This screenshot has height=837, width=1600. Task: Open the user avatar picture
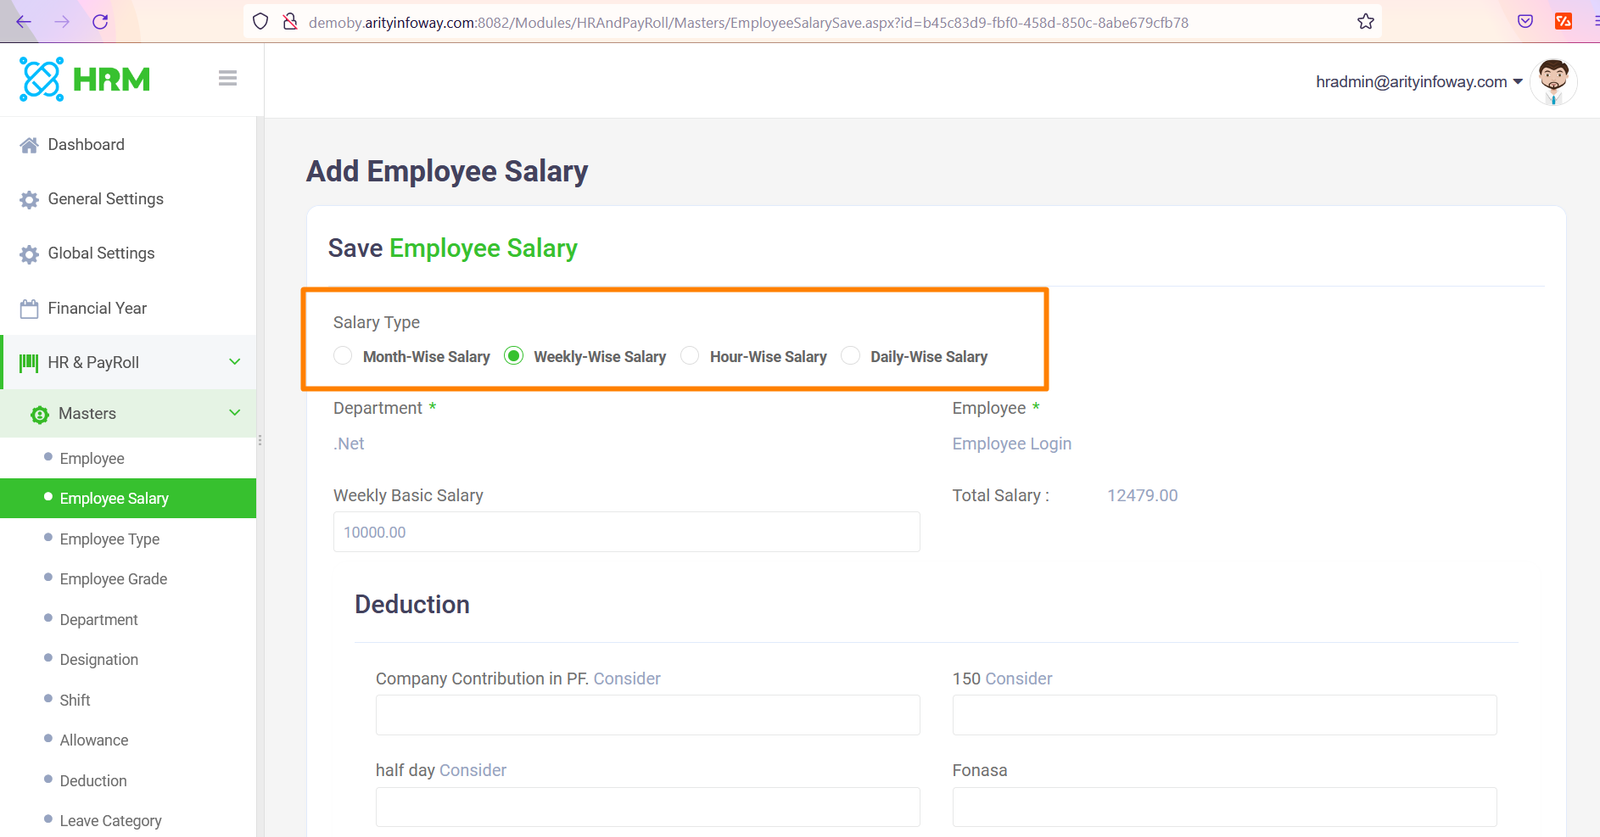1553,82
